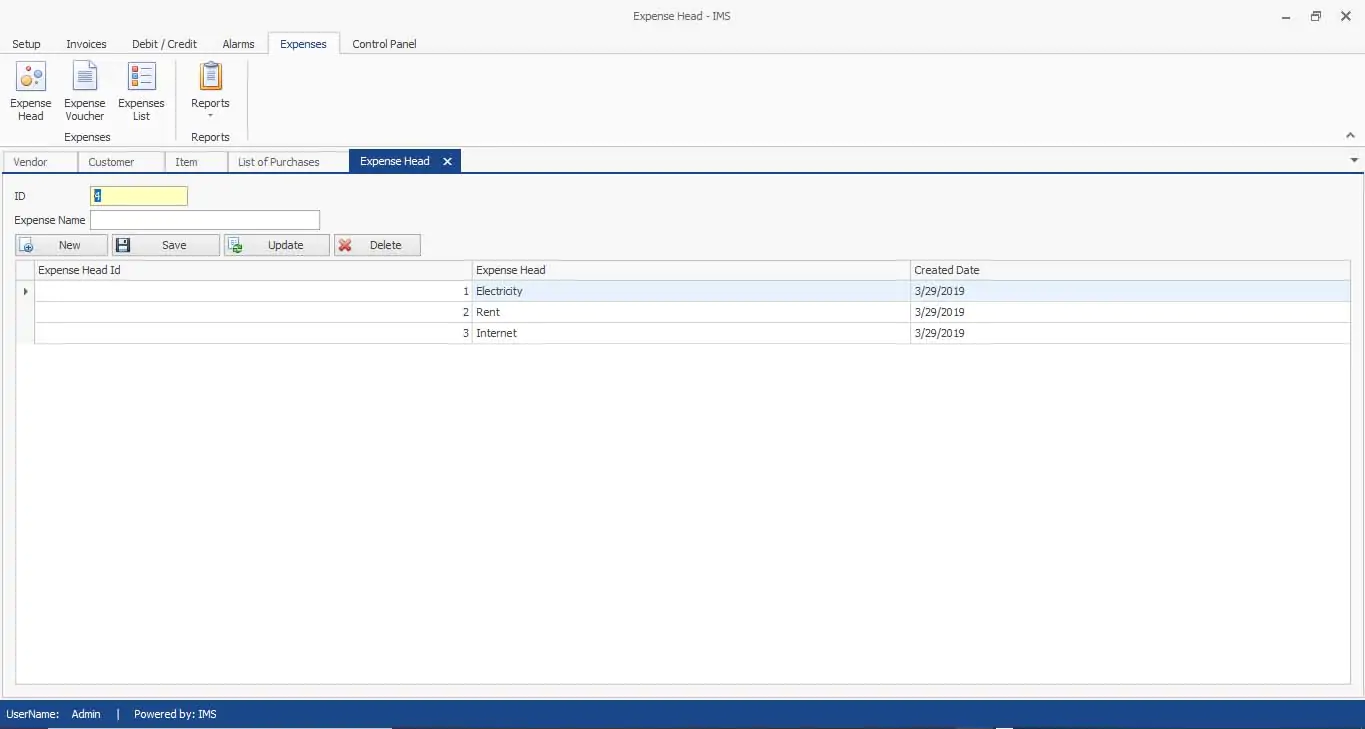Switch to the List of Purchases tab
This screenshot has width=1365, height=729.
point(279,162)
